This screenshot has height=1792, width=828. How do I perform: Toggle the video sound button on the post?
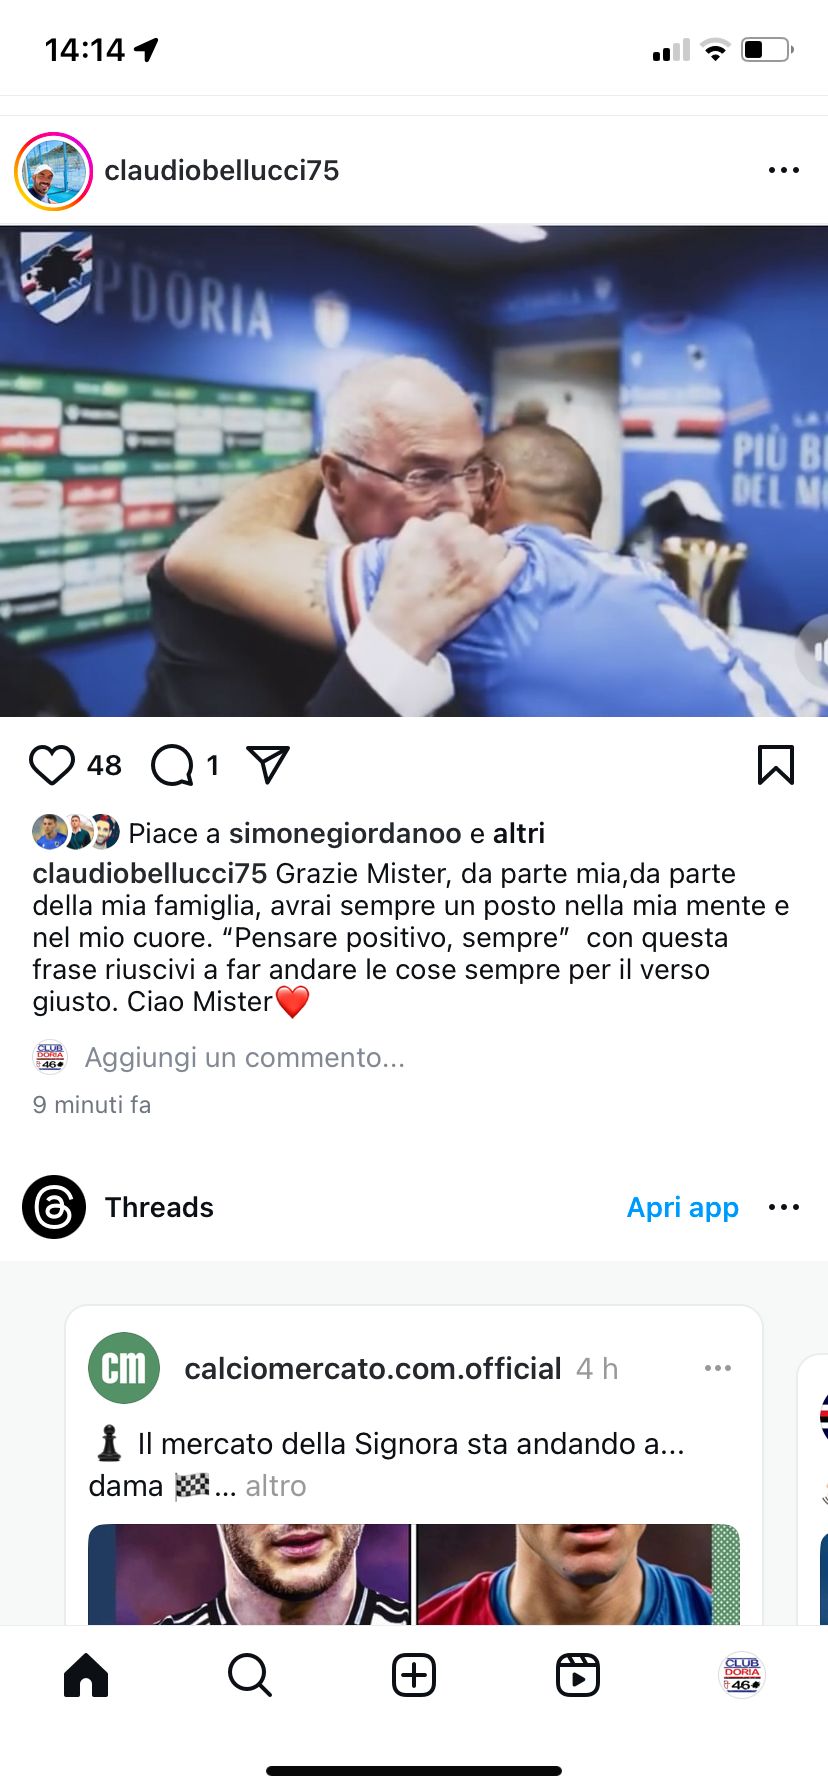pyautogui.click(x=814, y=650)
